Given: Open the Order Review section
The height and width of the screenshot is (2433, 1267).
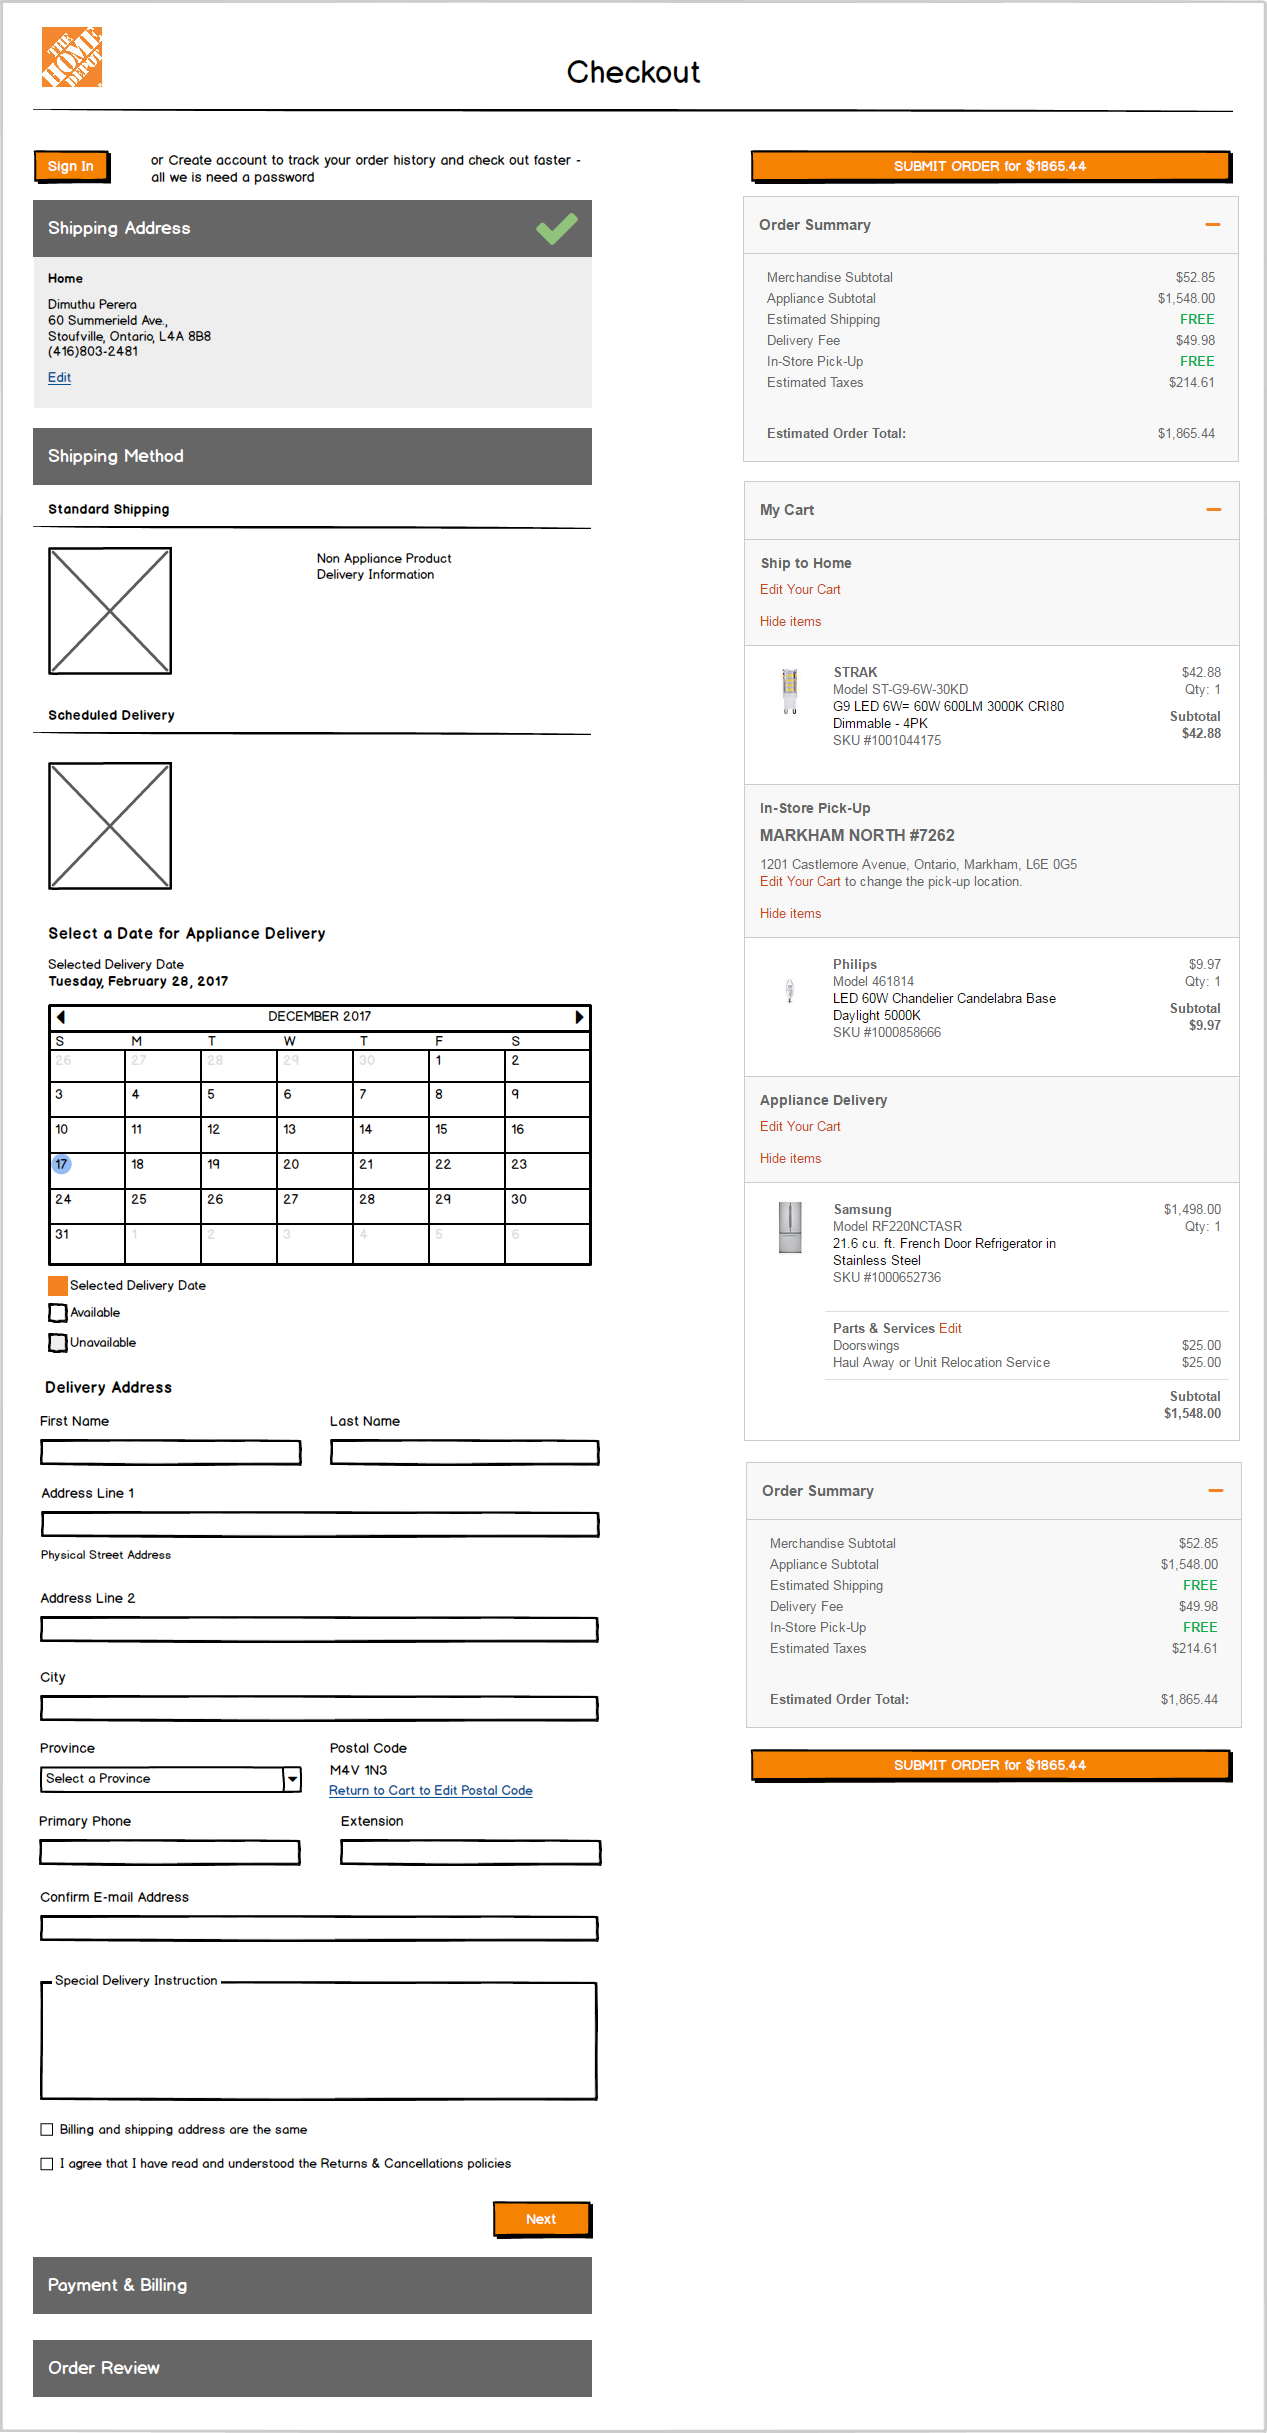Looking at the screenshot, I should pos(312,2369).
